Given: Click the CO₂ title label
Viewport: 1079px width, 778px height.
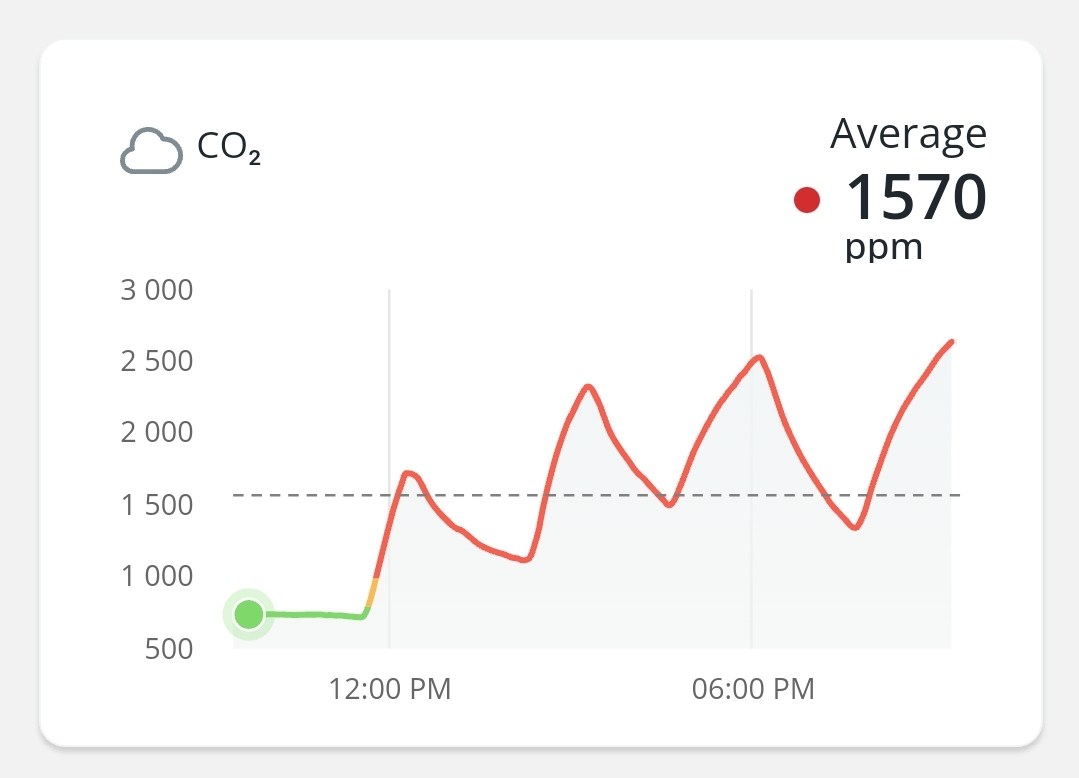Looking at the screenshot, I should [x=229, y=148].
